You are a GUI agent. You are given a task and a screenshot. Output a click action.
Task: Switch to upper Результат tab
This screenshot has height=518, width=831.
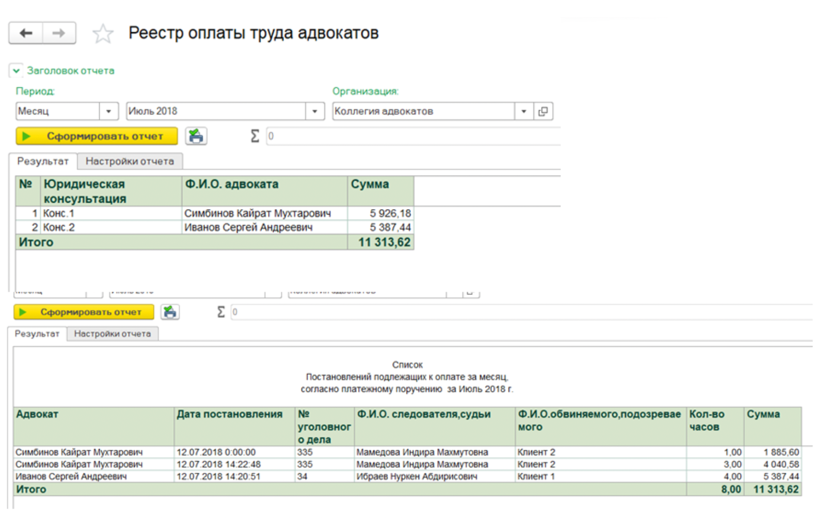click(43, 161)
